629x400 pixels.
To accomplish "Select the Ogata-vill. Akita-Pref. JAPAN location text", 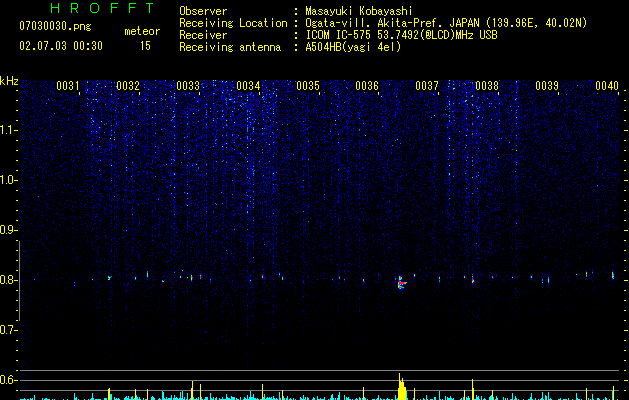I will tap(446, 23).
